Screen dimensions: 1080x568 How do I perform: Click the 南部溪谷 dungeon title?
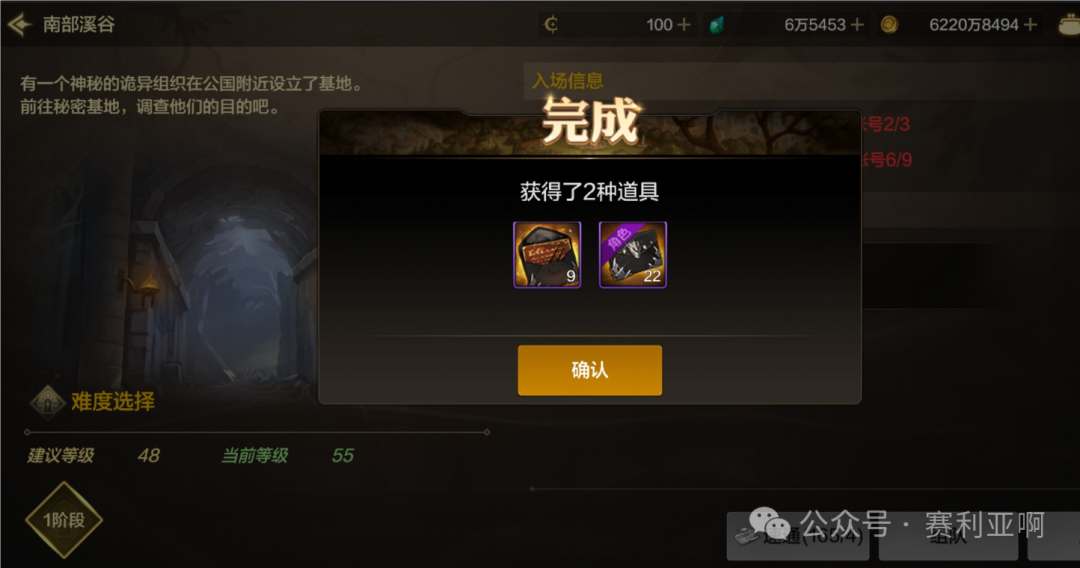79,25
